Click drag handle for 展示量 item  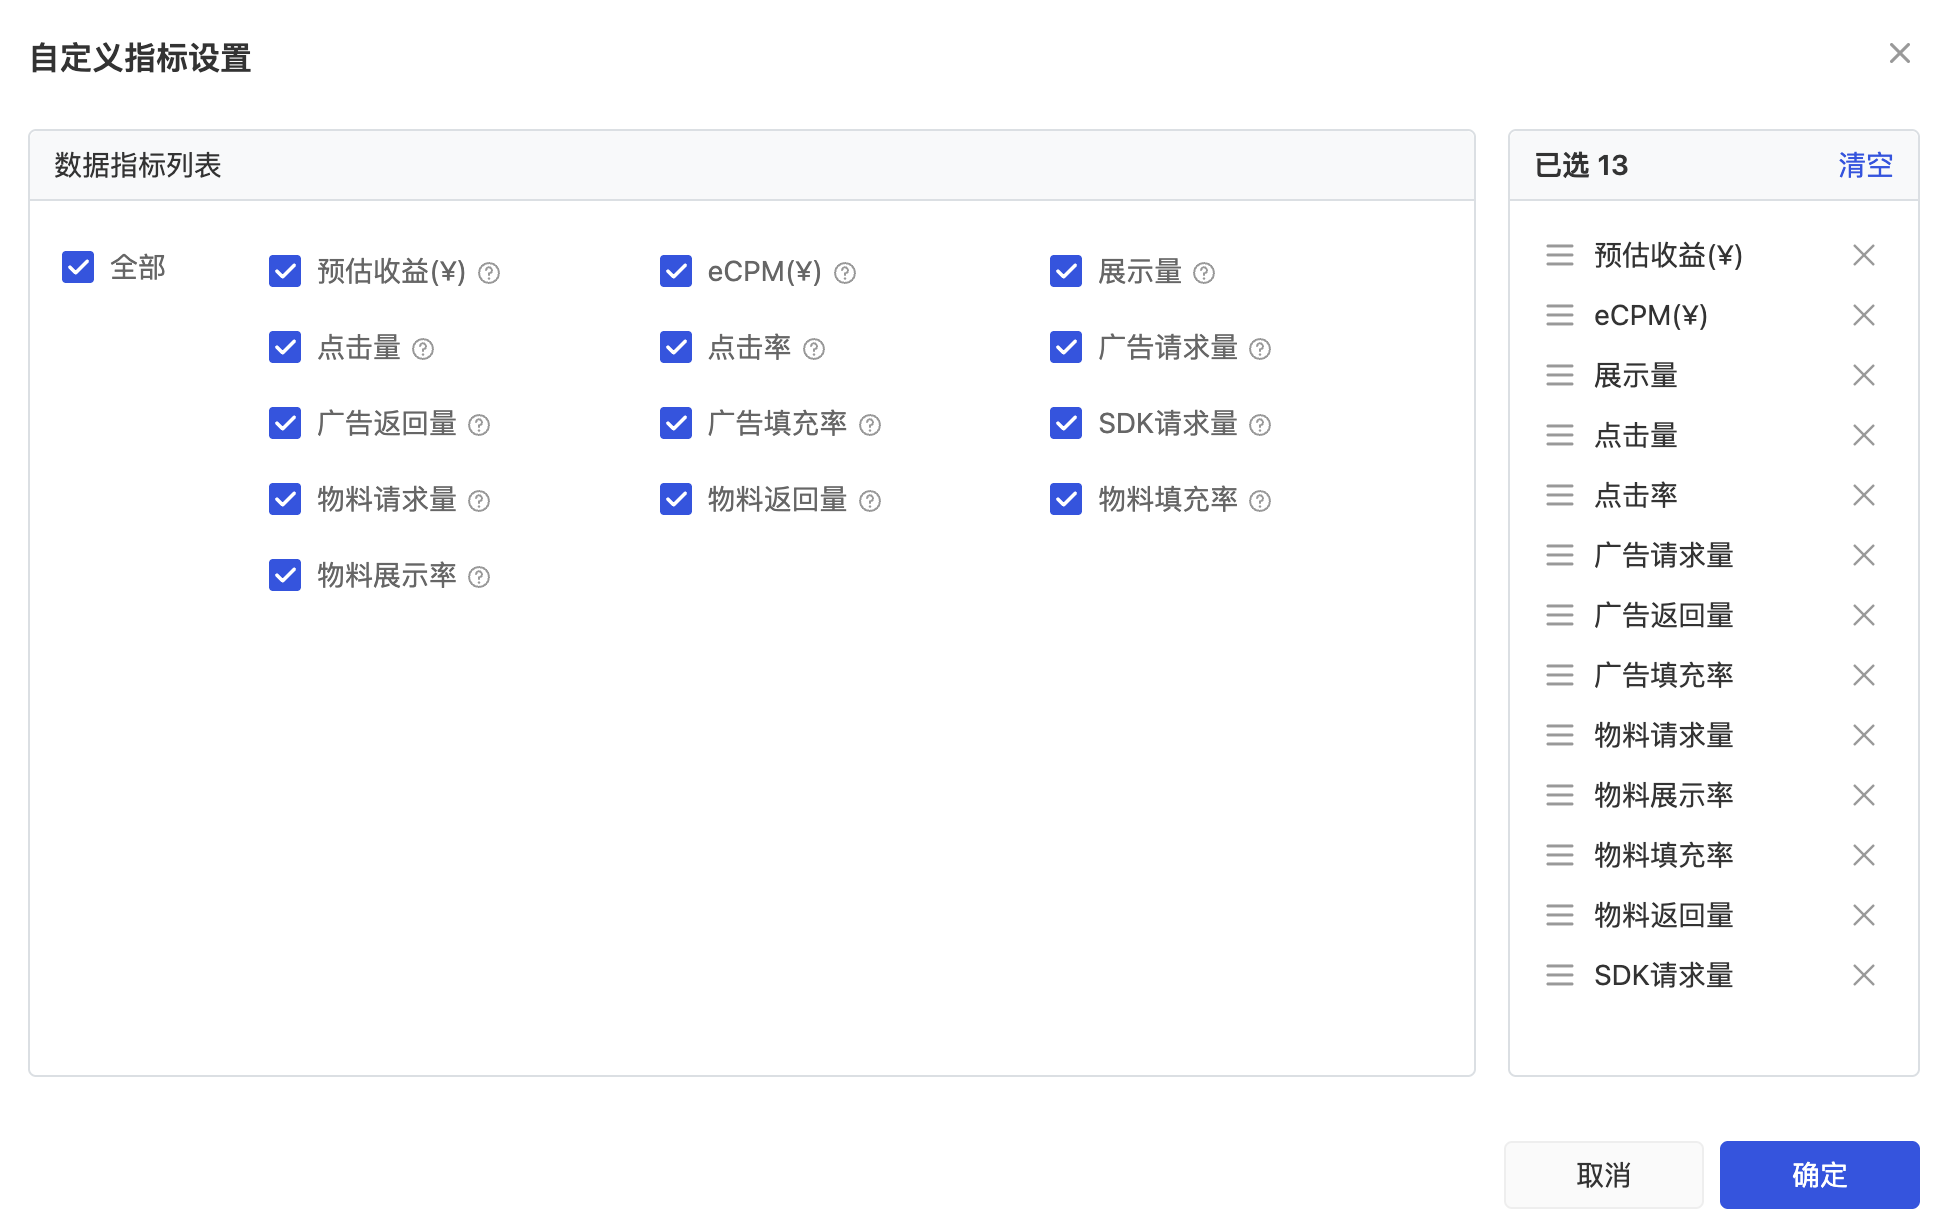[1559, 376]
